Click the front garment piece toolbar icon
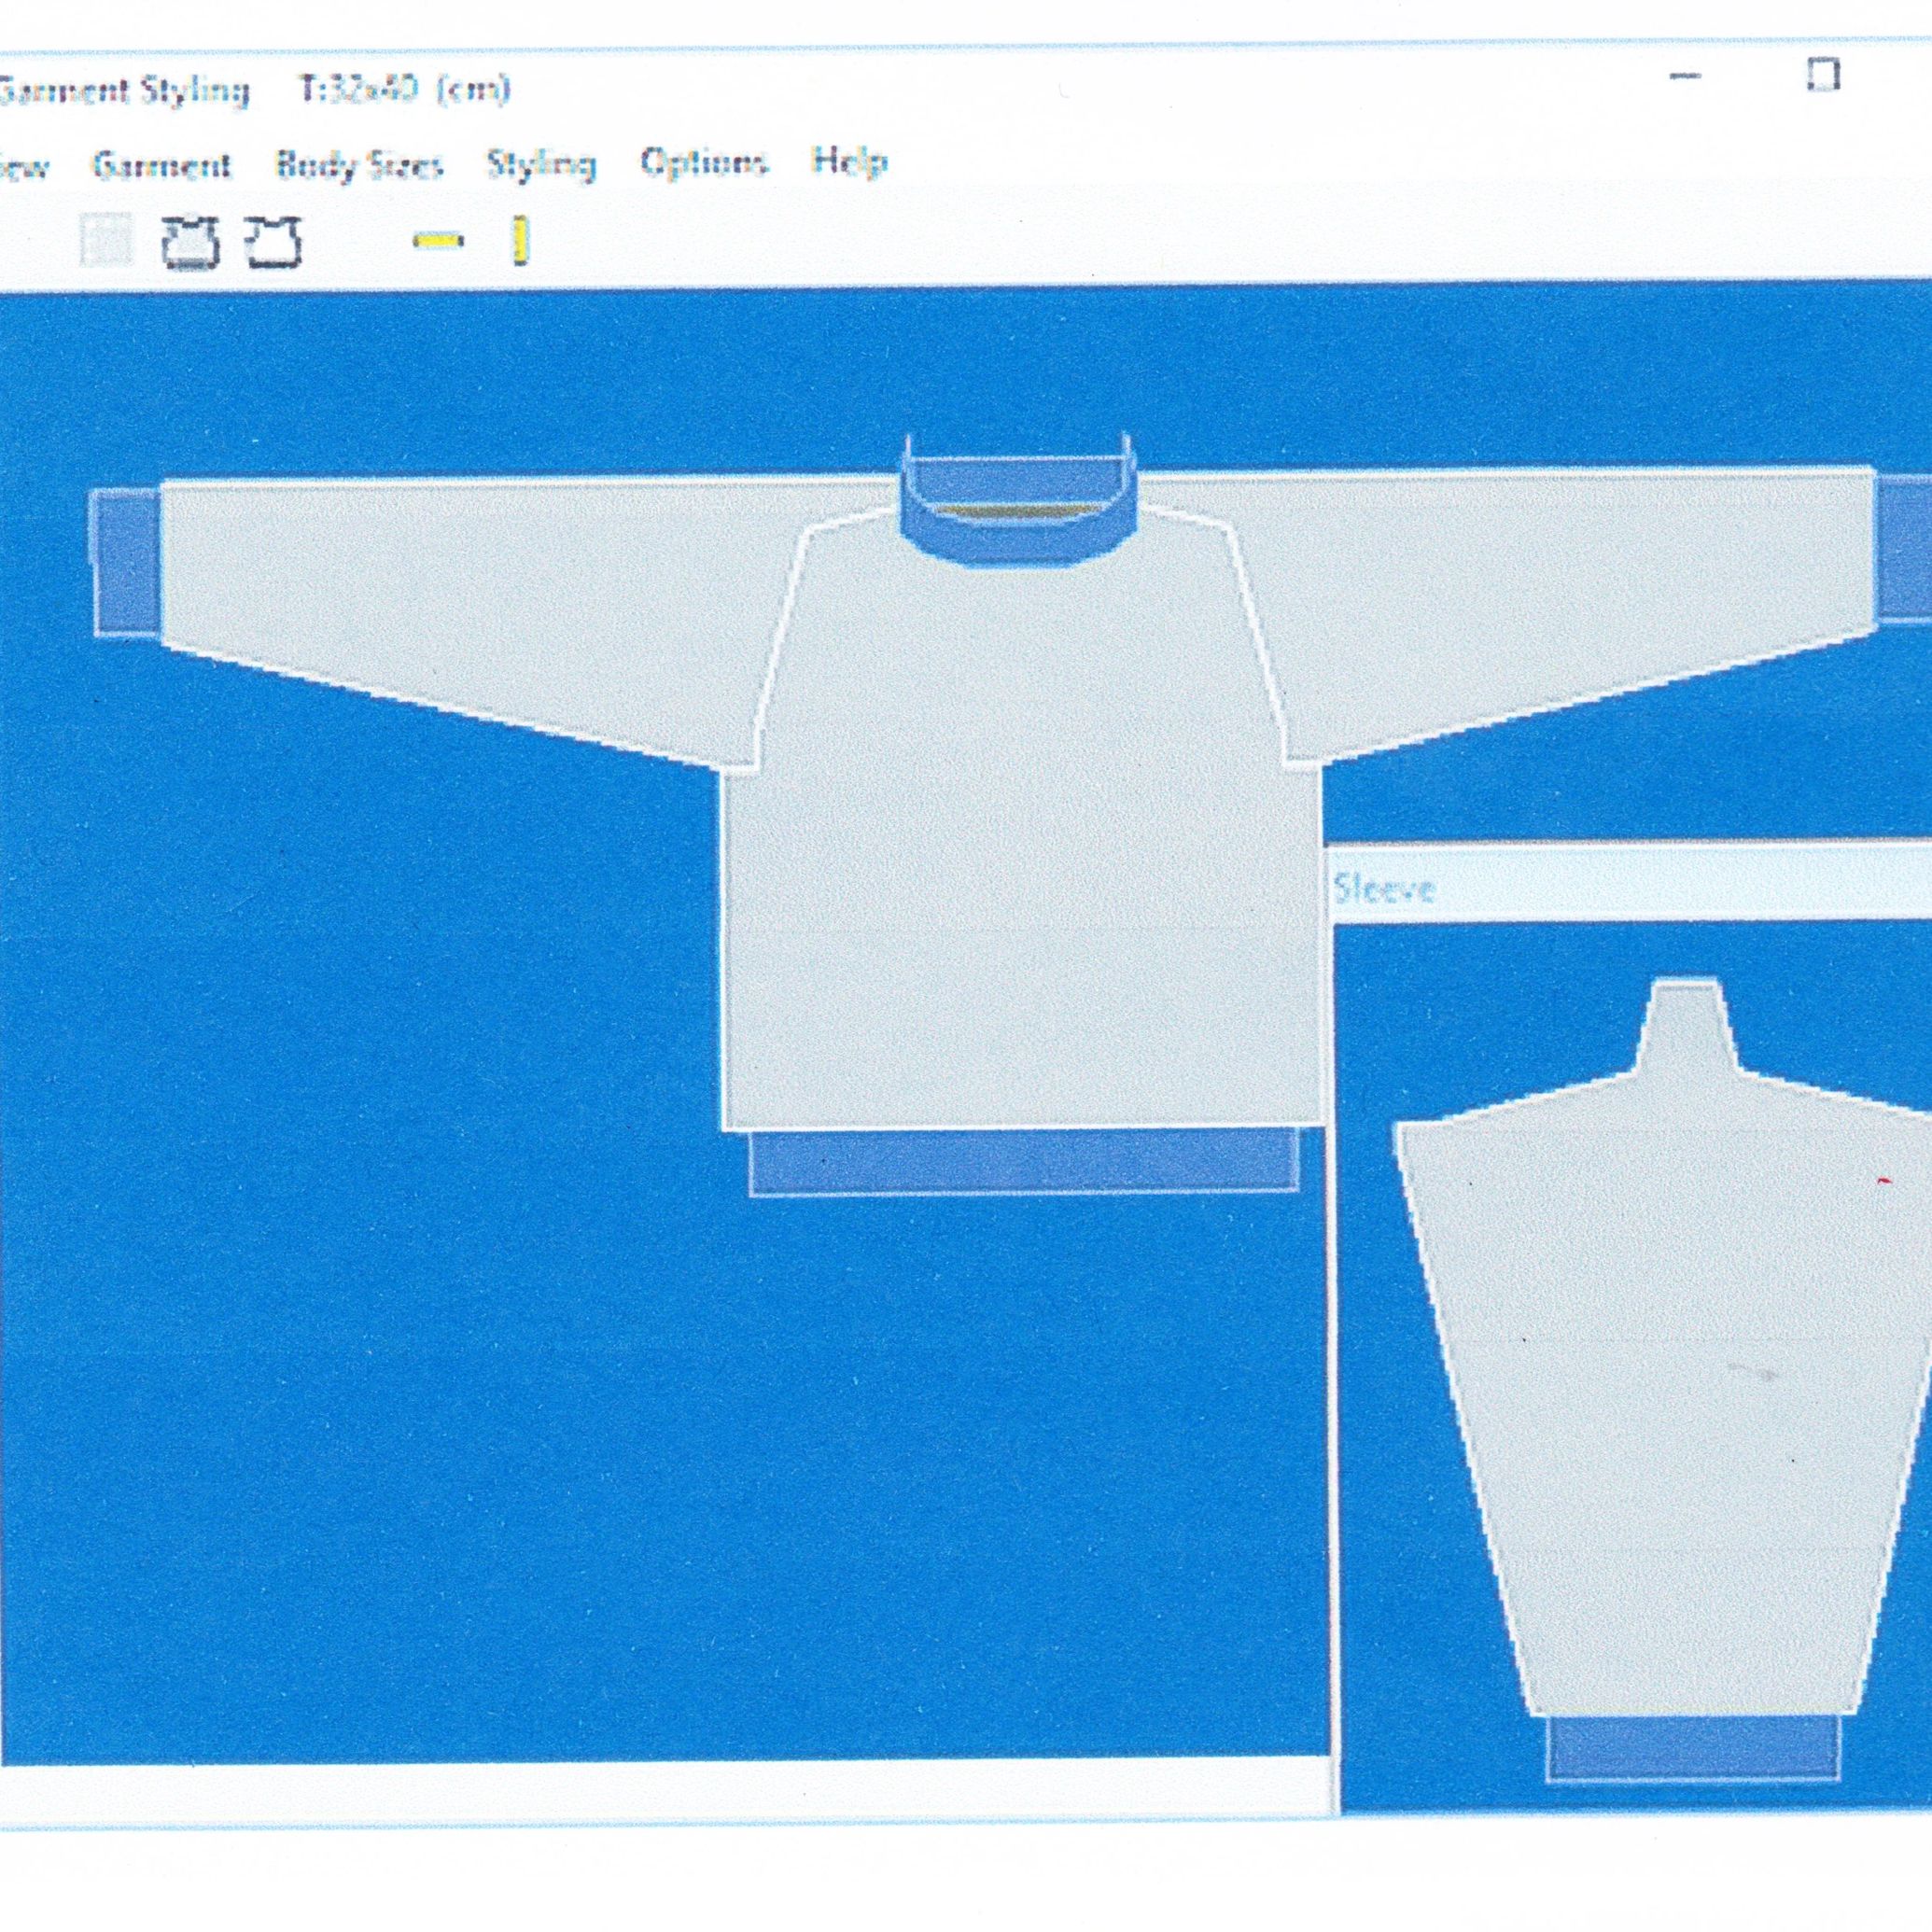Image resolution: width=1932 pixels, height=1932 pixels. 190,242
